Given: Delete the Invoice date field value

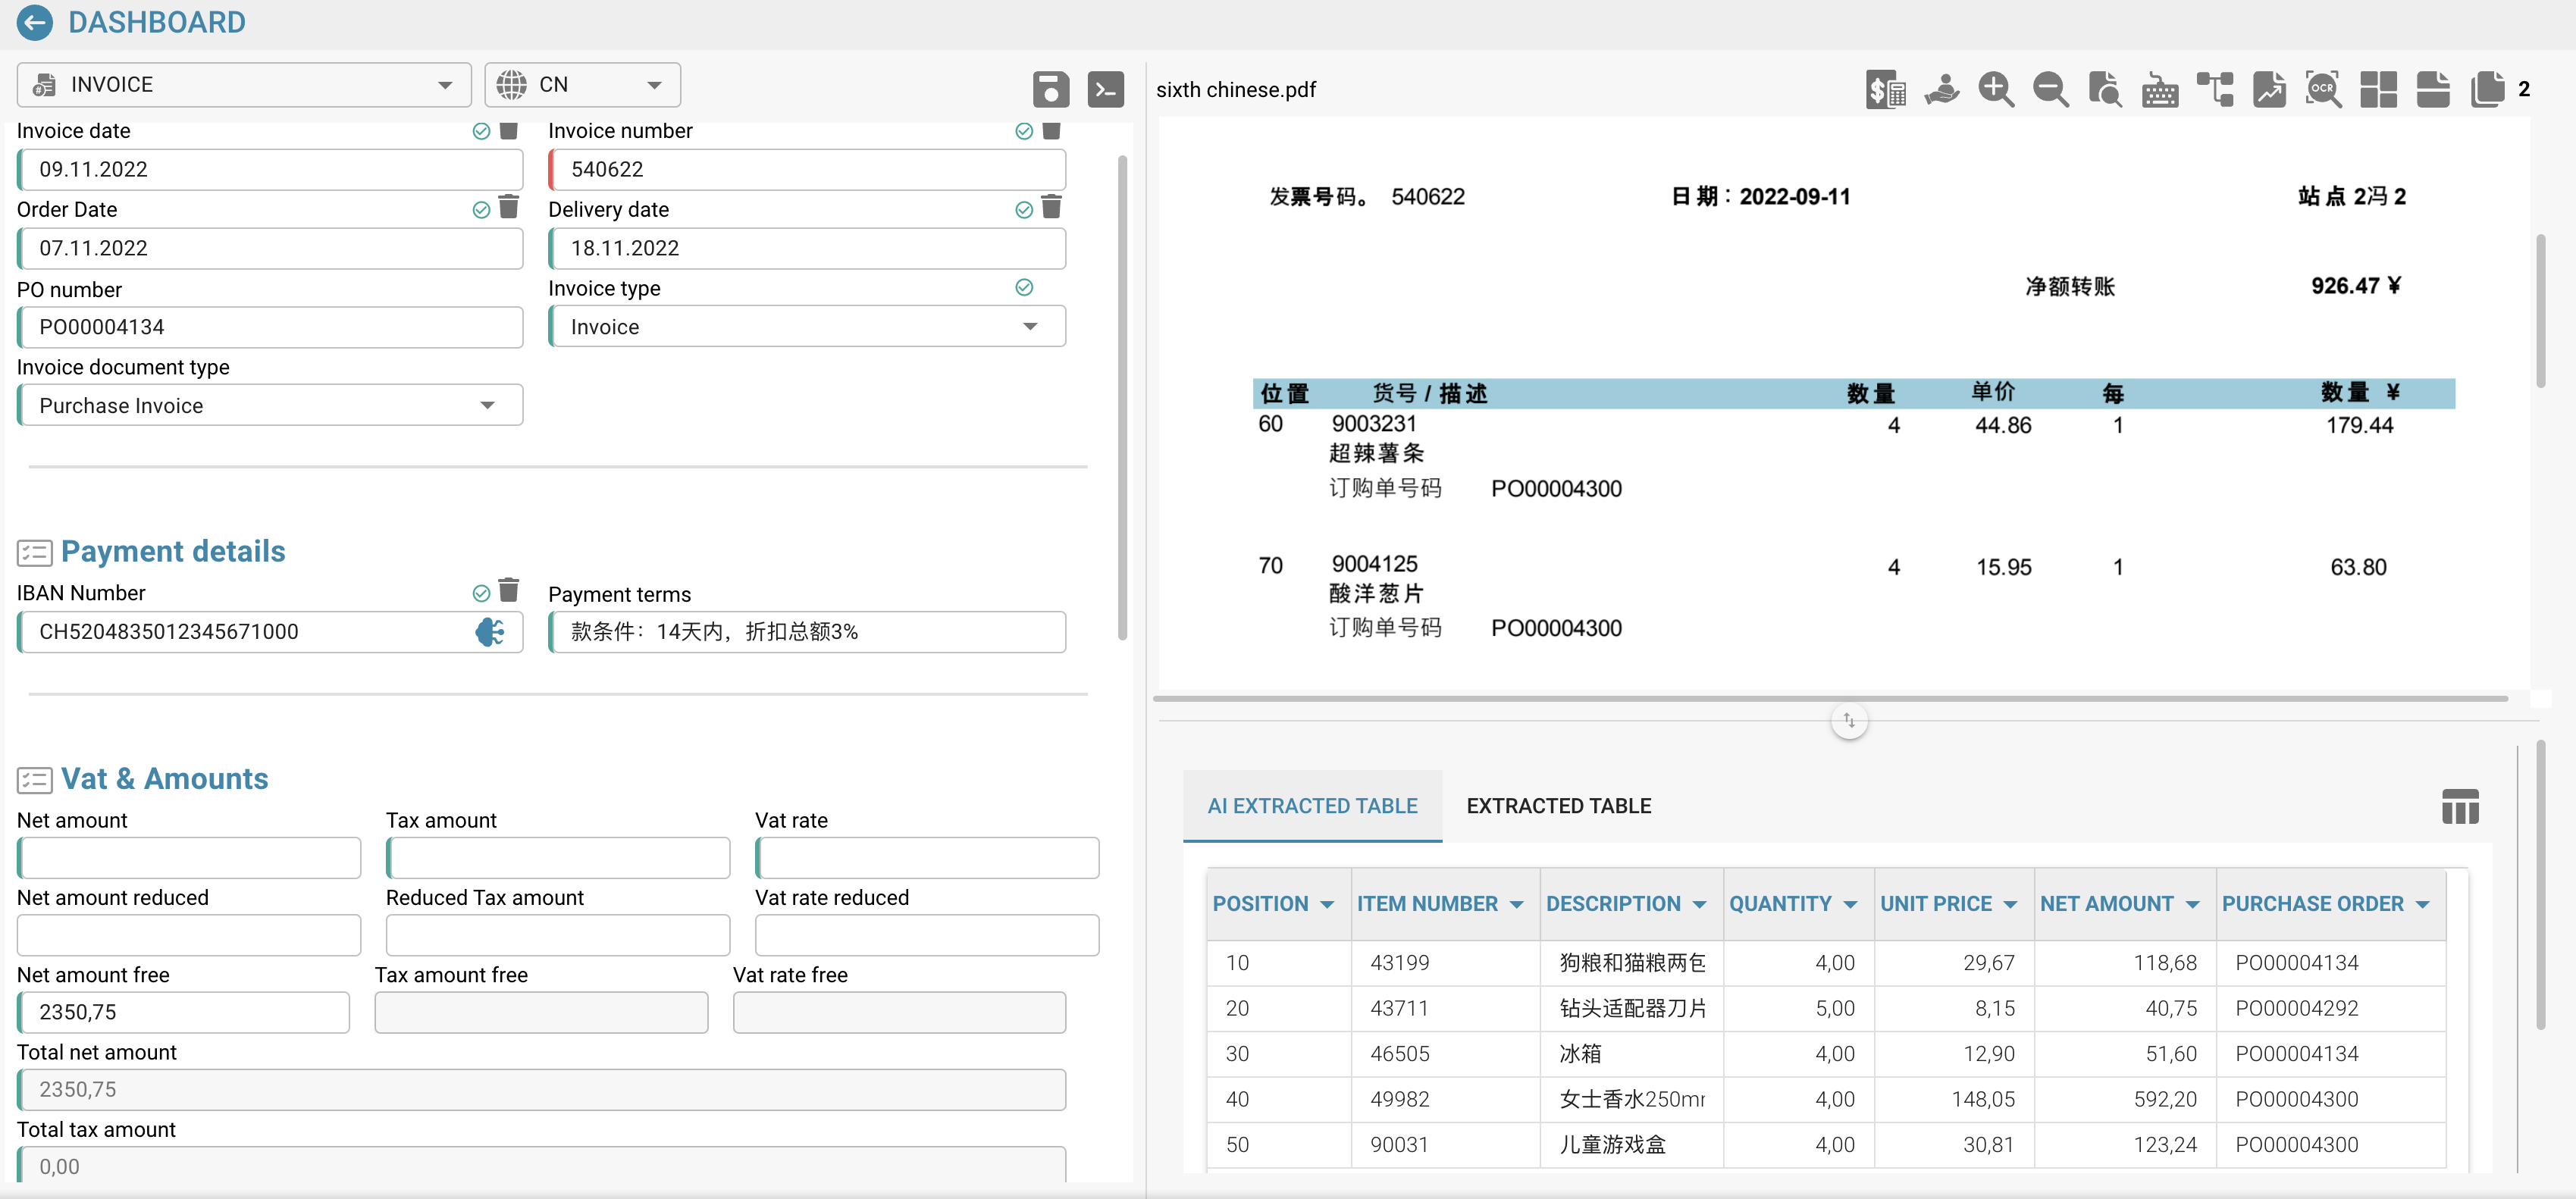Looking at the screenshot, I should pyautogui.click(x=509, y=131).
